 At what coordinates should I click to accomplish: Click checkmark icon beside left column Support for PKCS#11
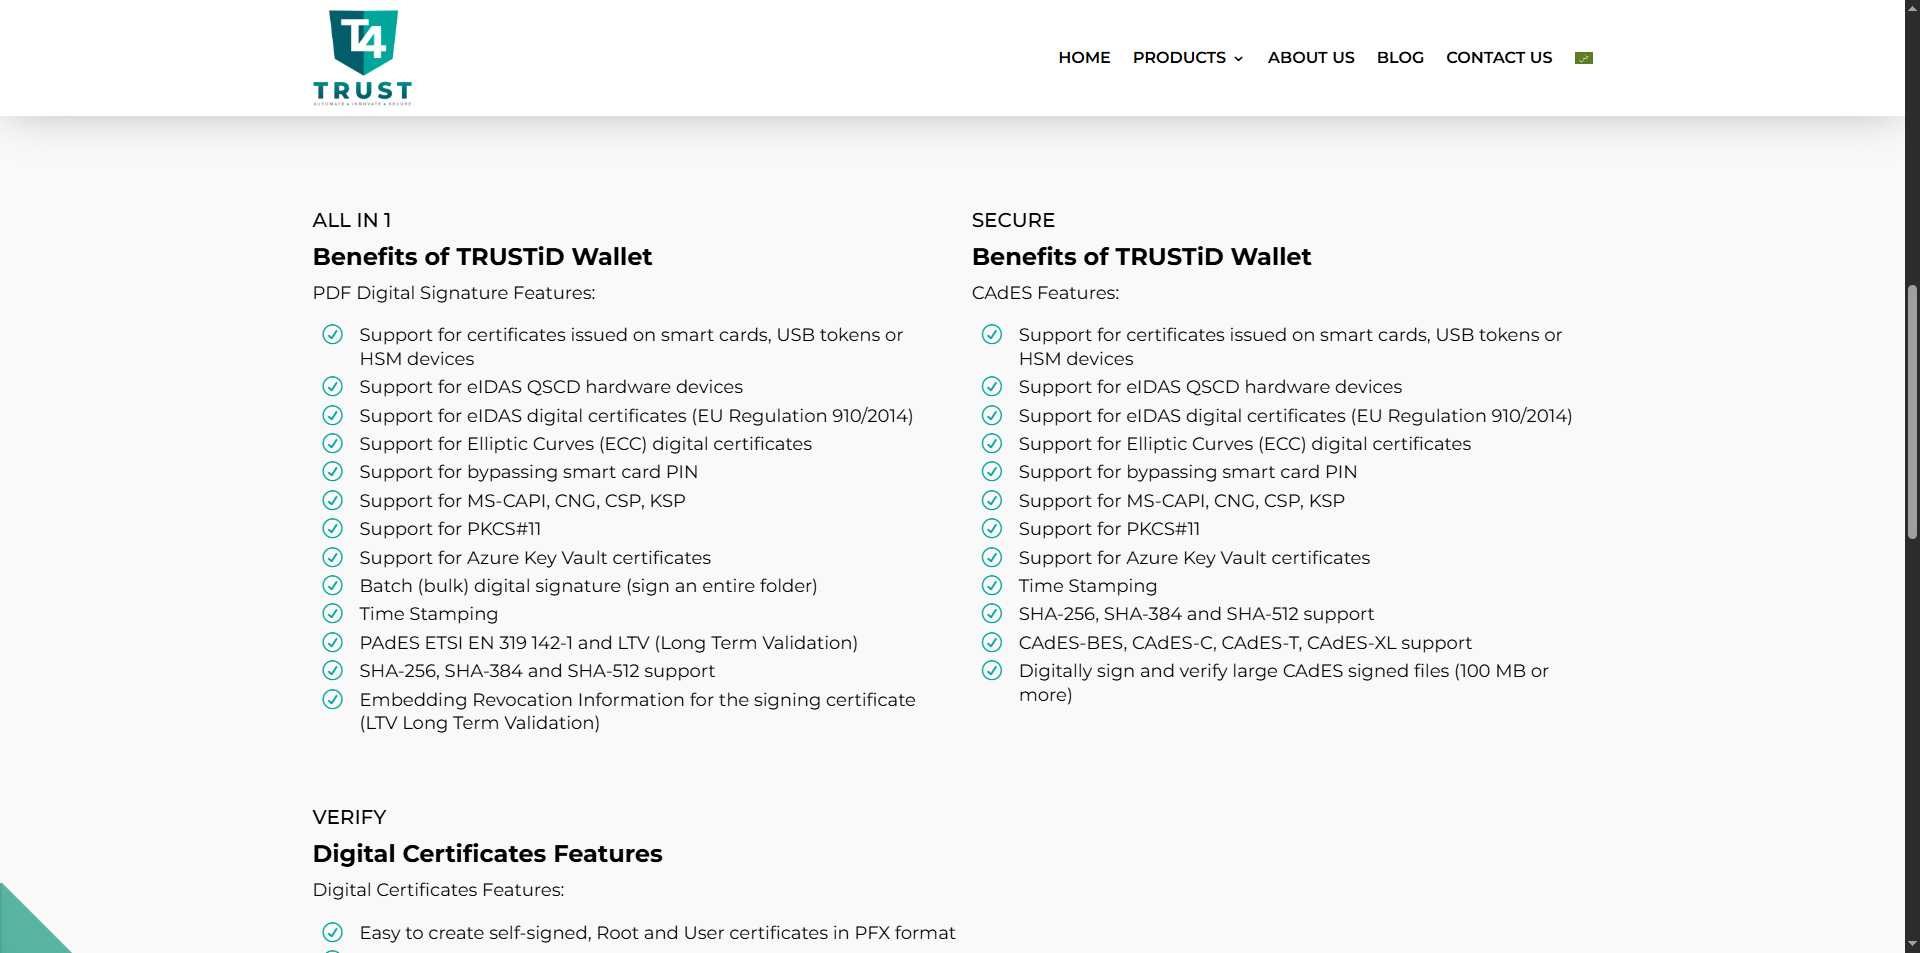(333, 529)
